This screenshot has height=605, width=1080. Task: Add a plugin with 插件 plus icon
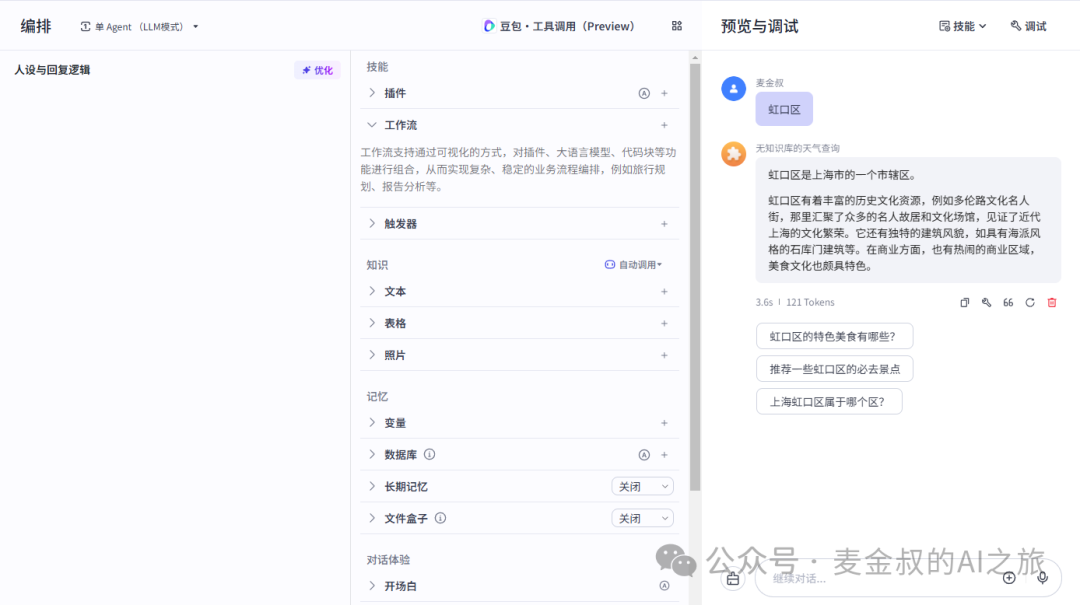(x=664, y=93)
